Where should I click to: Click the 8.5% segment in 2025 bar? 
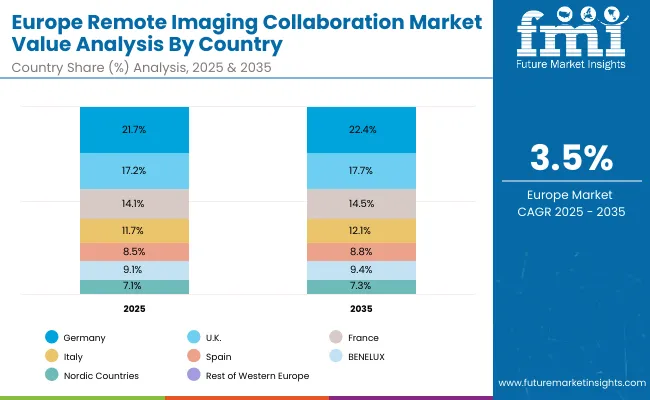(134, 252)
